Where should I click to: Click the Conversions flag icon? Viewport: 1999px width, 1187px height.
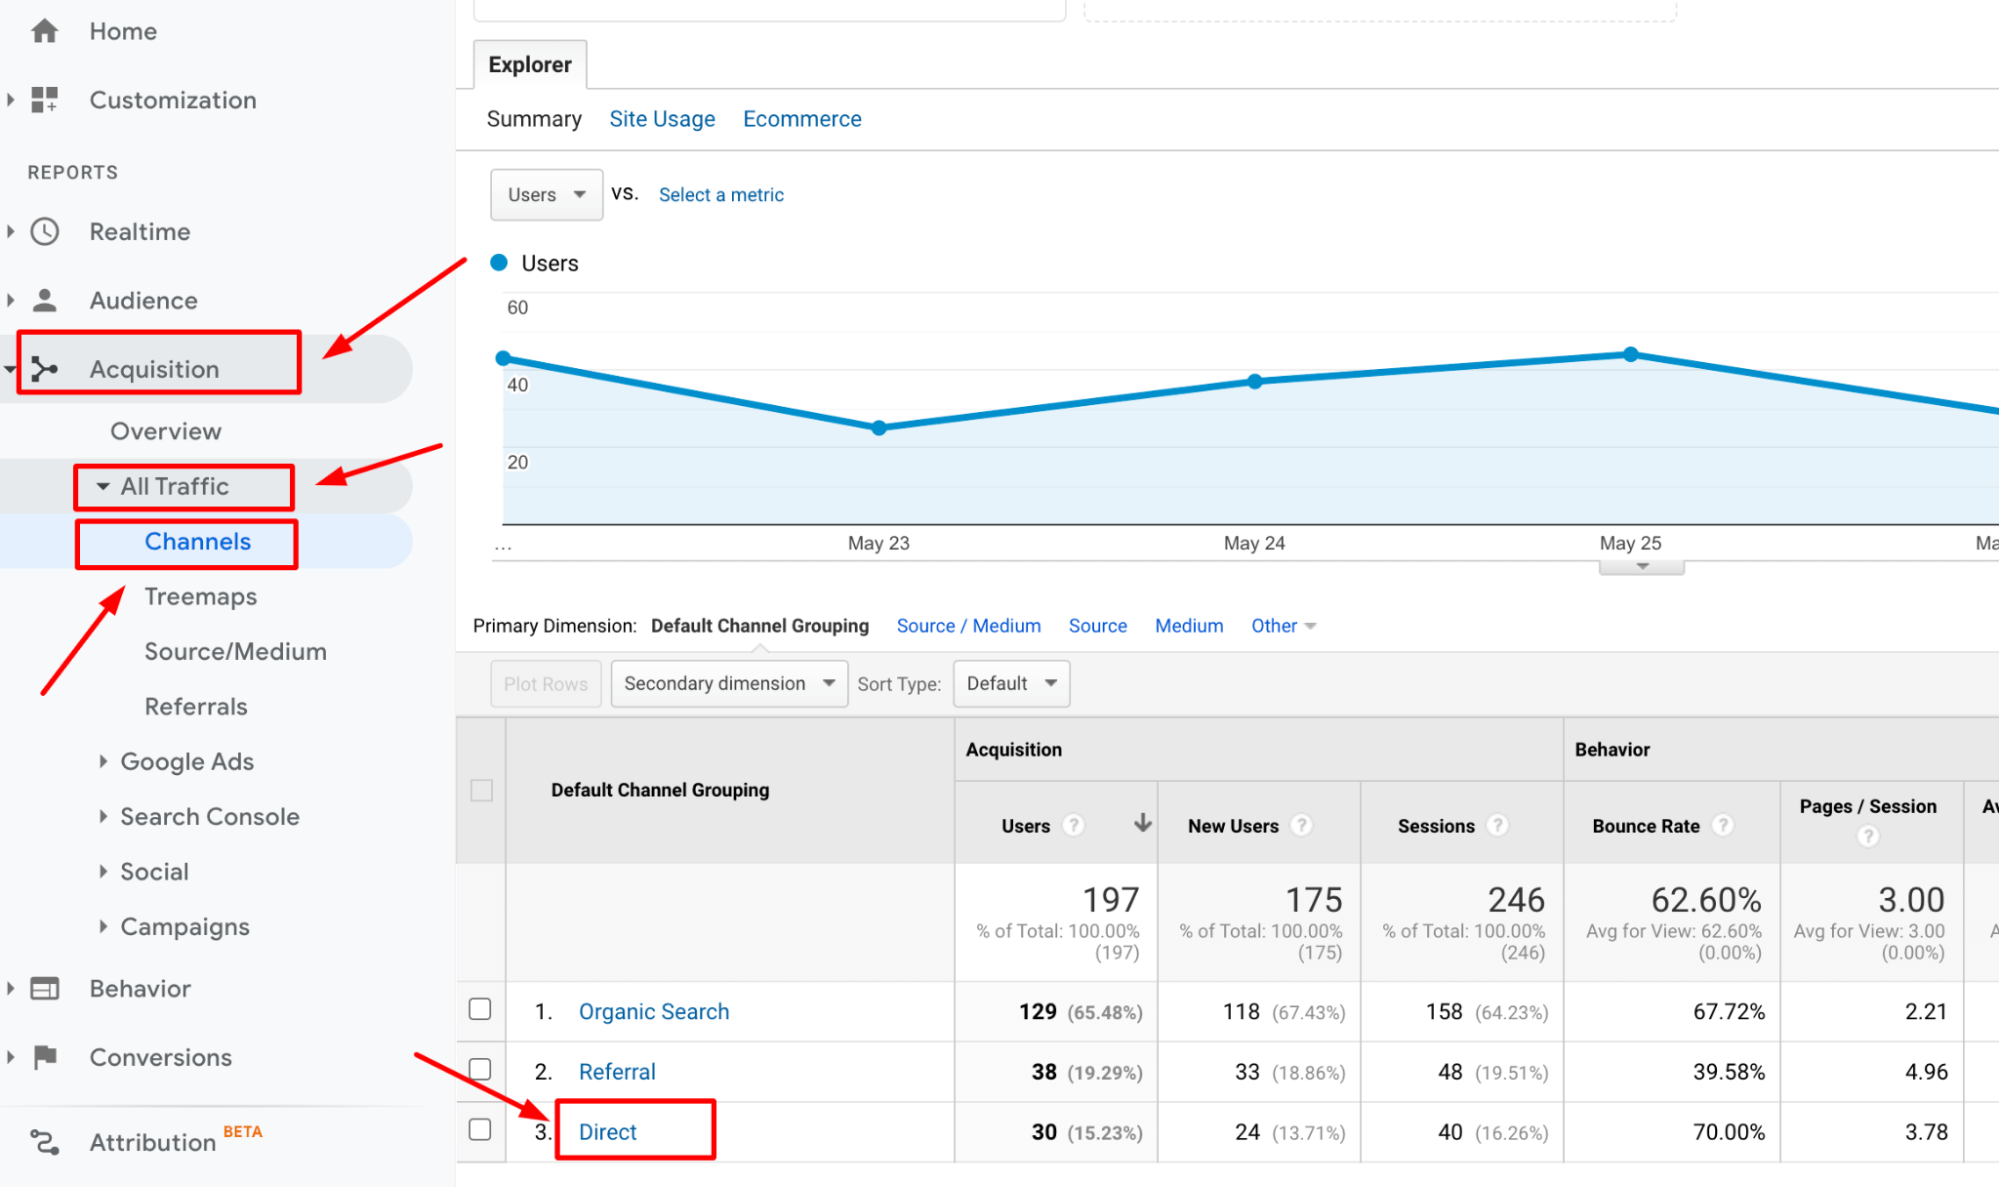tap(45, 1057)
